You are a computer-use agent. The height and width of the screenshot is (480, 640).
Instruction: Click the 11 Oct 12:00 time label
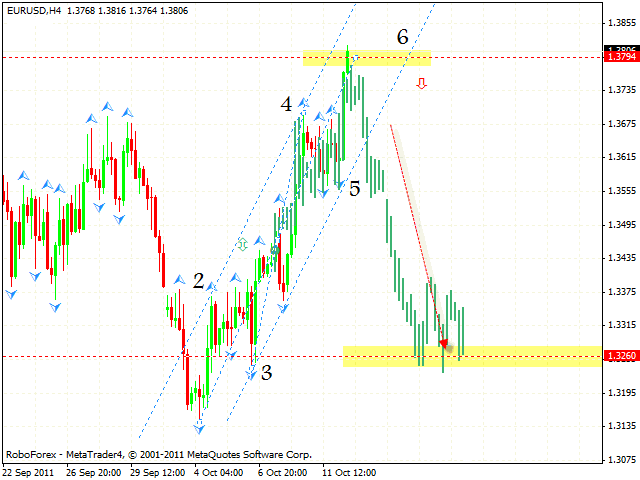tap(349, 473)
